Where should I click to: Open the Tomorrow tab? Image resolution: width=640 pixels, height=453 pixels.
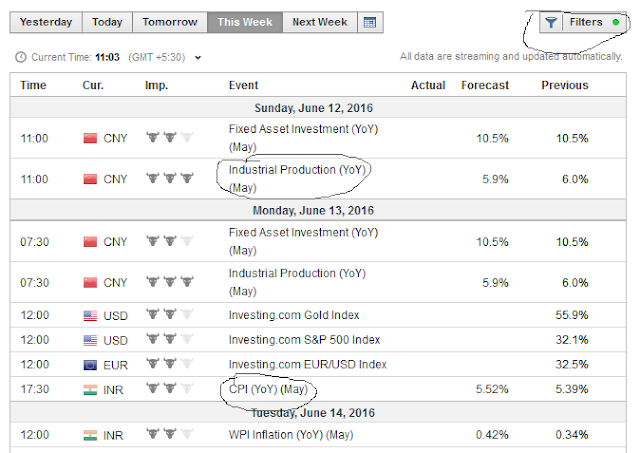[171, 22]
